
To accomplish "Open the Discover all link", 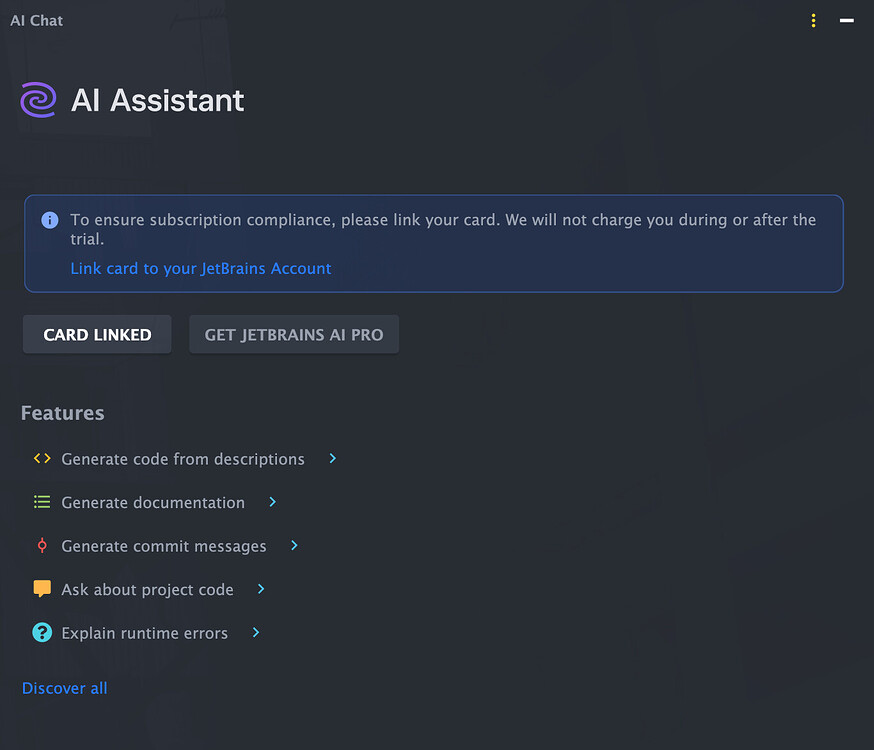I will [x=65, y=688].
